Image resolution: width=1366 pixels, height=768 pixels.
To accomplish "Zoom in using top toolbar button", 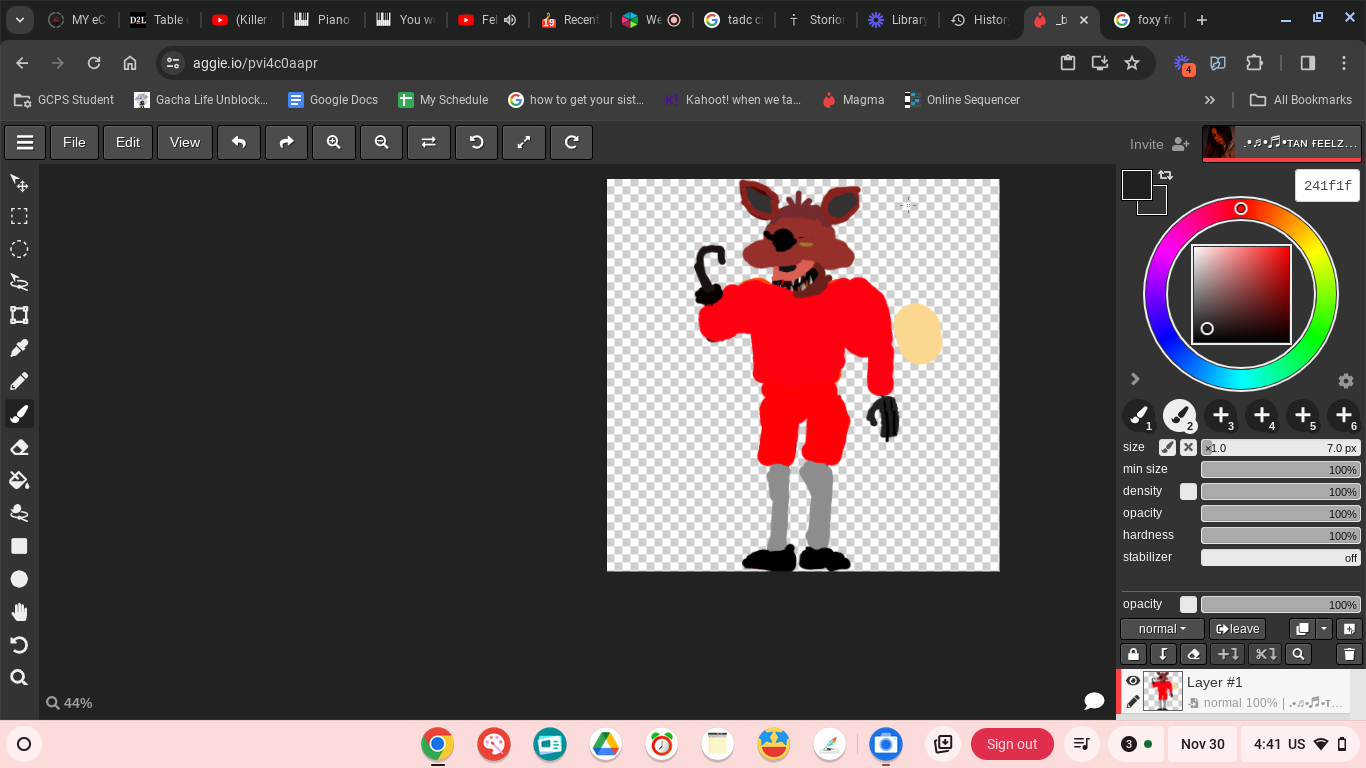I will pyautogui.click(x=334, y=142).
